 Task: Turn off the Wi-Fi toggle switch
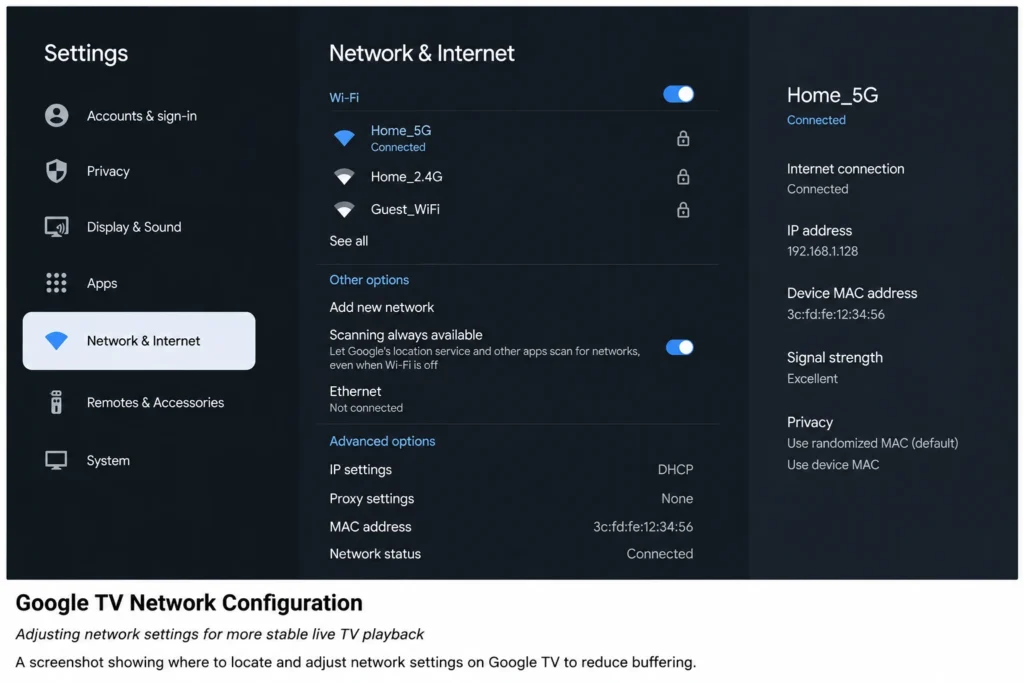click(x=679, y=95)
